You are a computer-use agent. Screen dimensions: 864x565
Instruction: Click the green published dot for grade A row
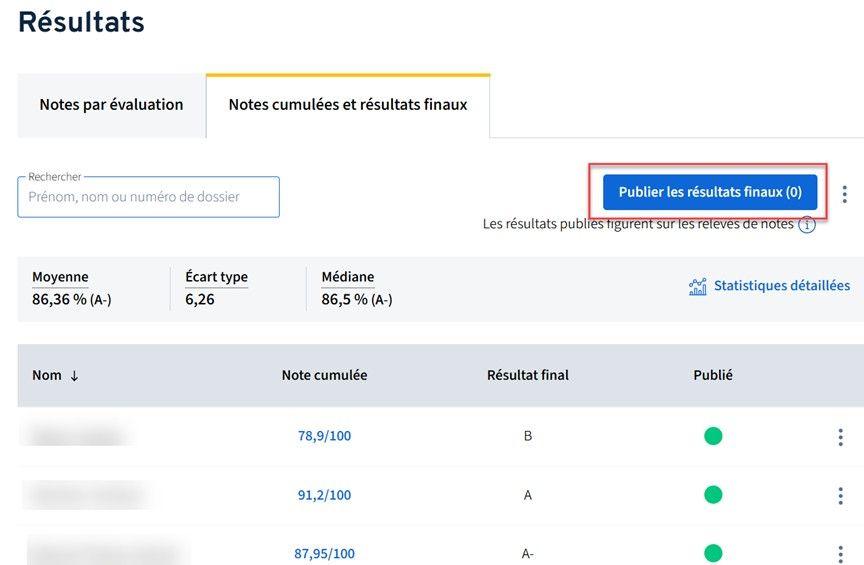point(713,494)
